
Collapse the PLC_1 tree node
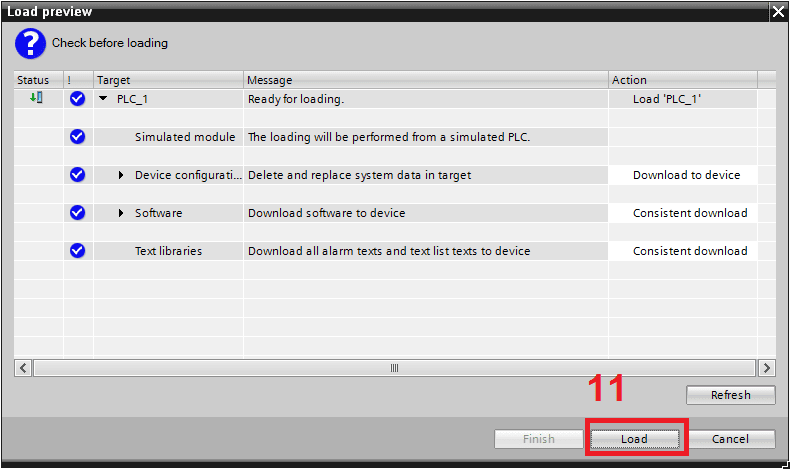coord(103,99)
